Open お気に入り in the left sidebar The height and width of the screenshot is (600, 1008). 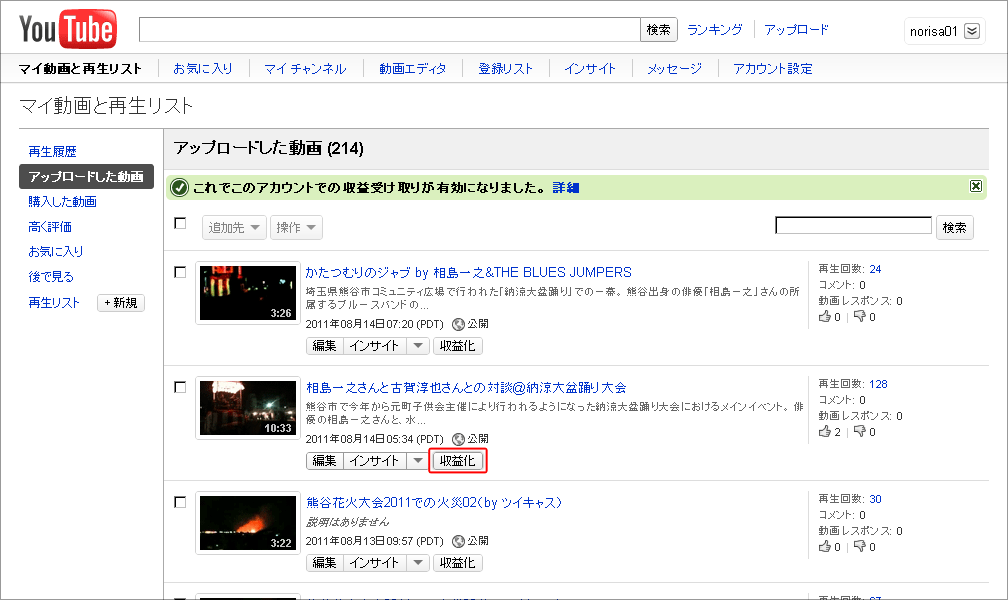(x=56, y=251)
